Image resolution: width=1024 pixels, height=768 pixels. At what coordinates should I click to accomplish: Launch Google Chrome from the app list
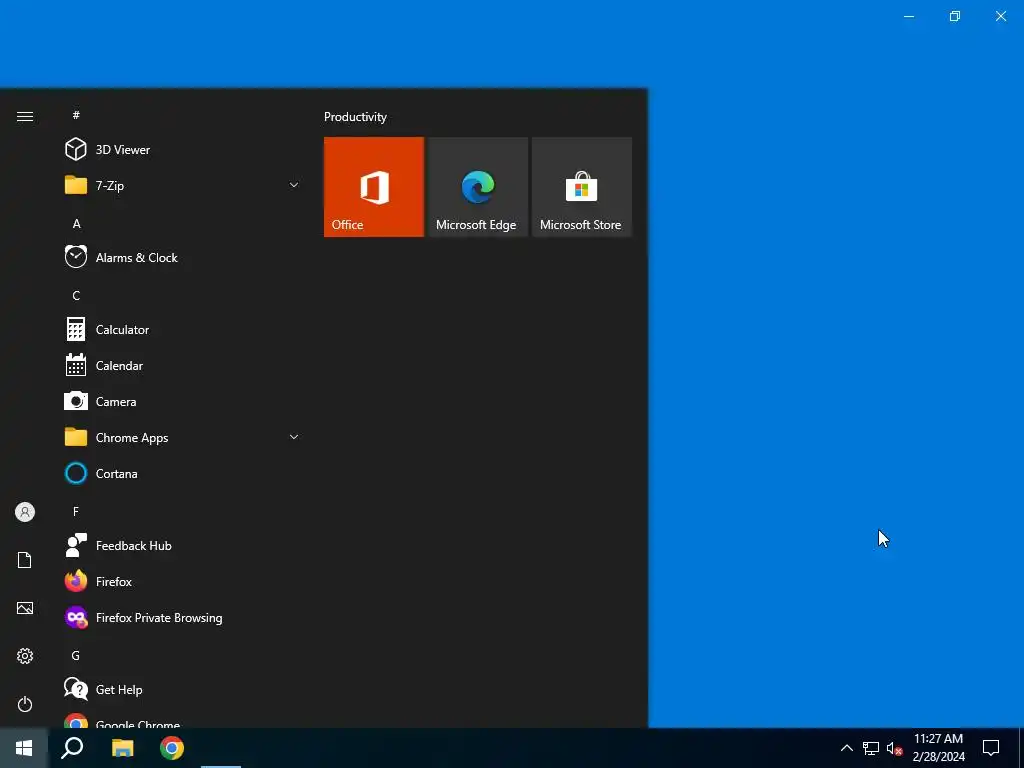click(183, 720)
